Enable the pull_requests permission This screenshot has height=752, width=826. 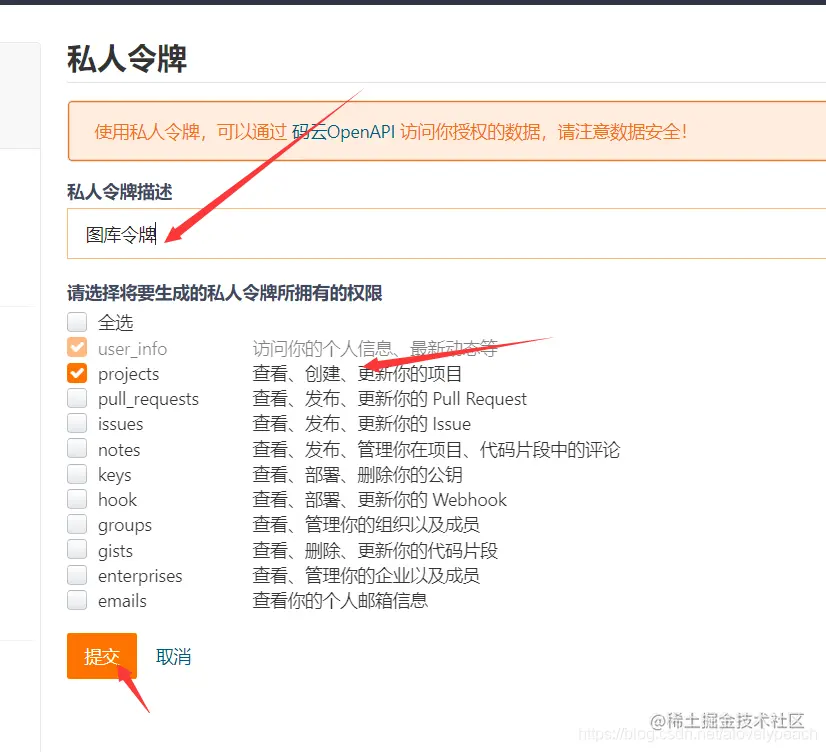tap(77, 397)
